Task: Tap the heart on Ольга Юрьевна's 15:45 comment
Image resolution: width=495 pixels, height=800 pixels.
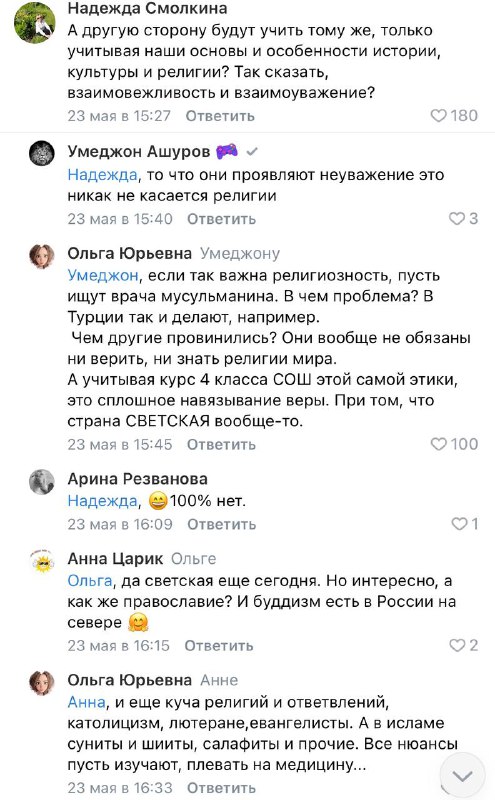Action: pos(438,444)
